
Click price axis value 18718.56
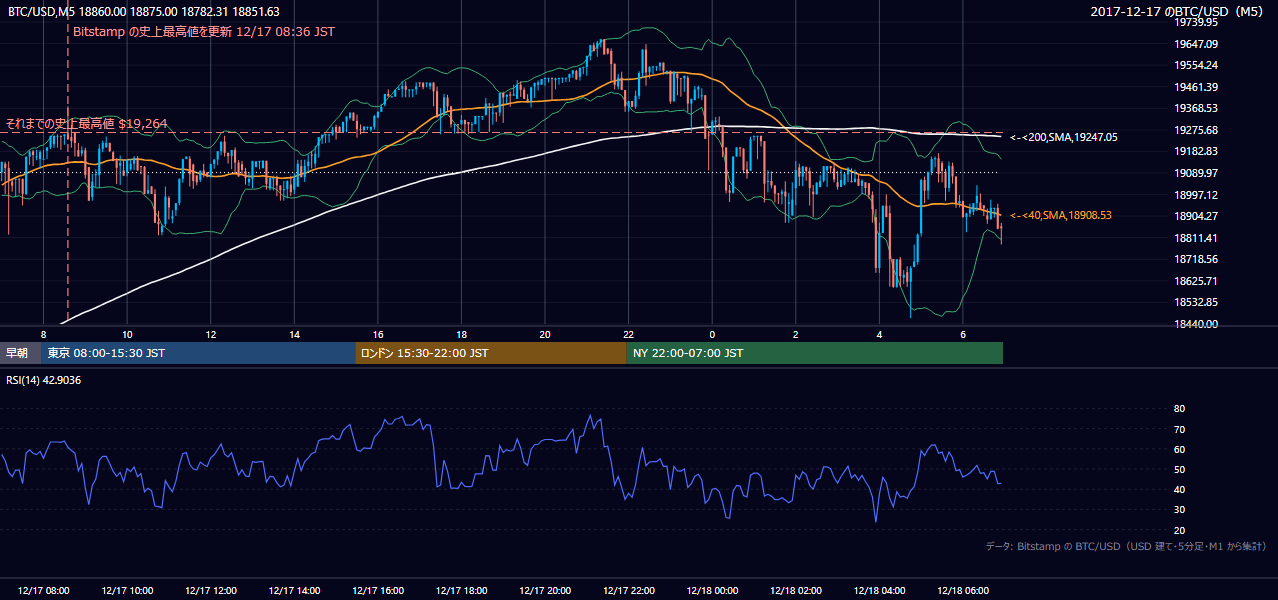click(x=1196, y=259)
